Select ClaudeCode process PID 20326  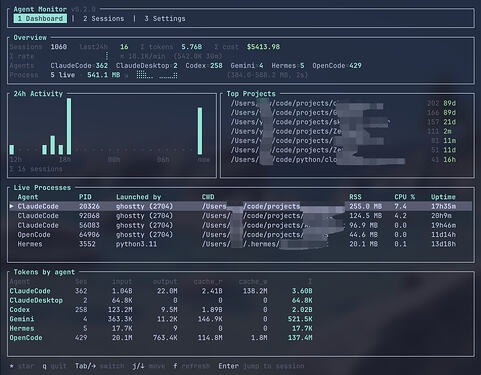pyautogui.click(x=241, y=206)
